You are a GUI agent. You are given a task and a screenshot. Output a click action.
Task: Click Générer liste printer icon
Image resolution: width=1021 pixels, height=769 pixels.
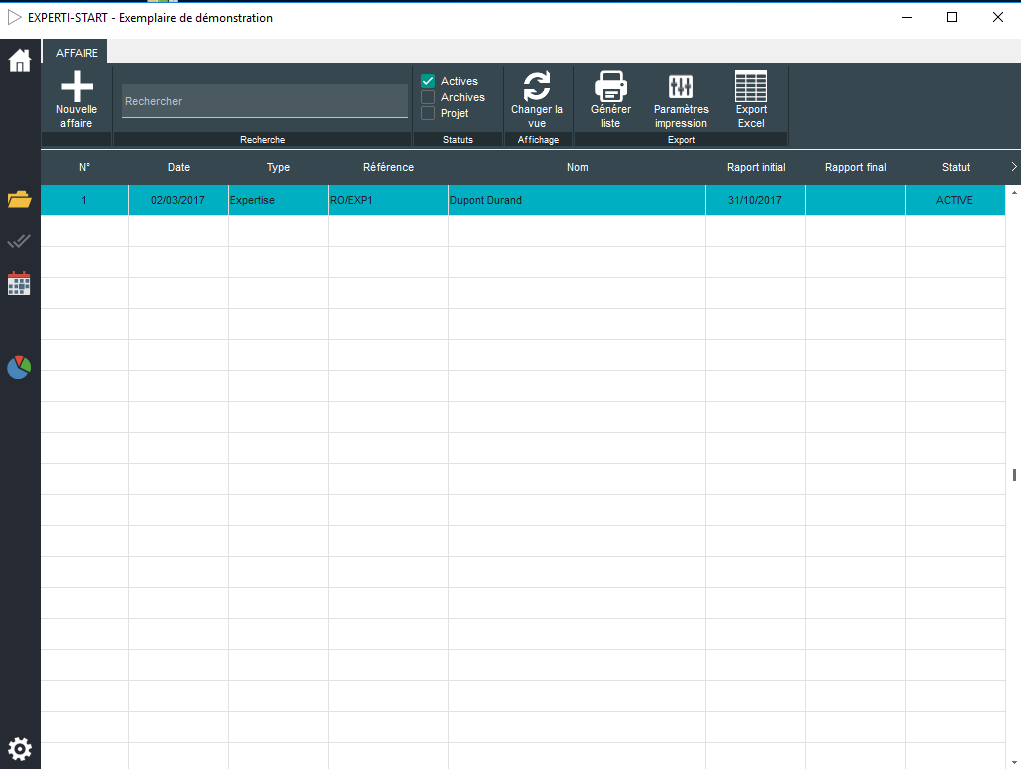pos(611,86)
